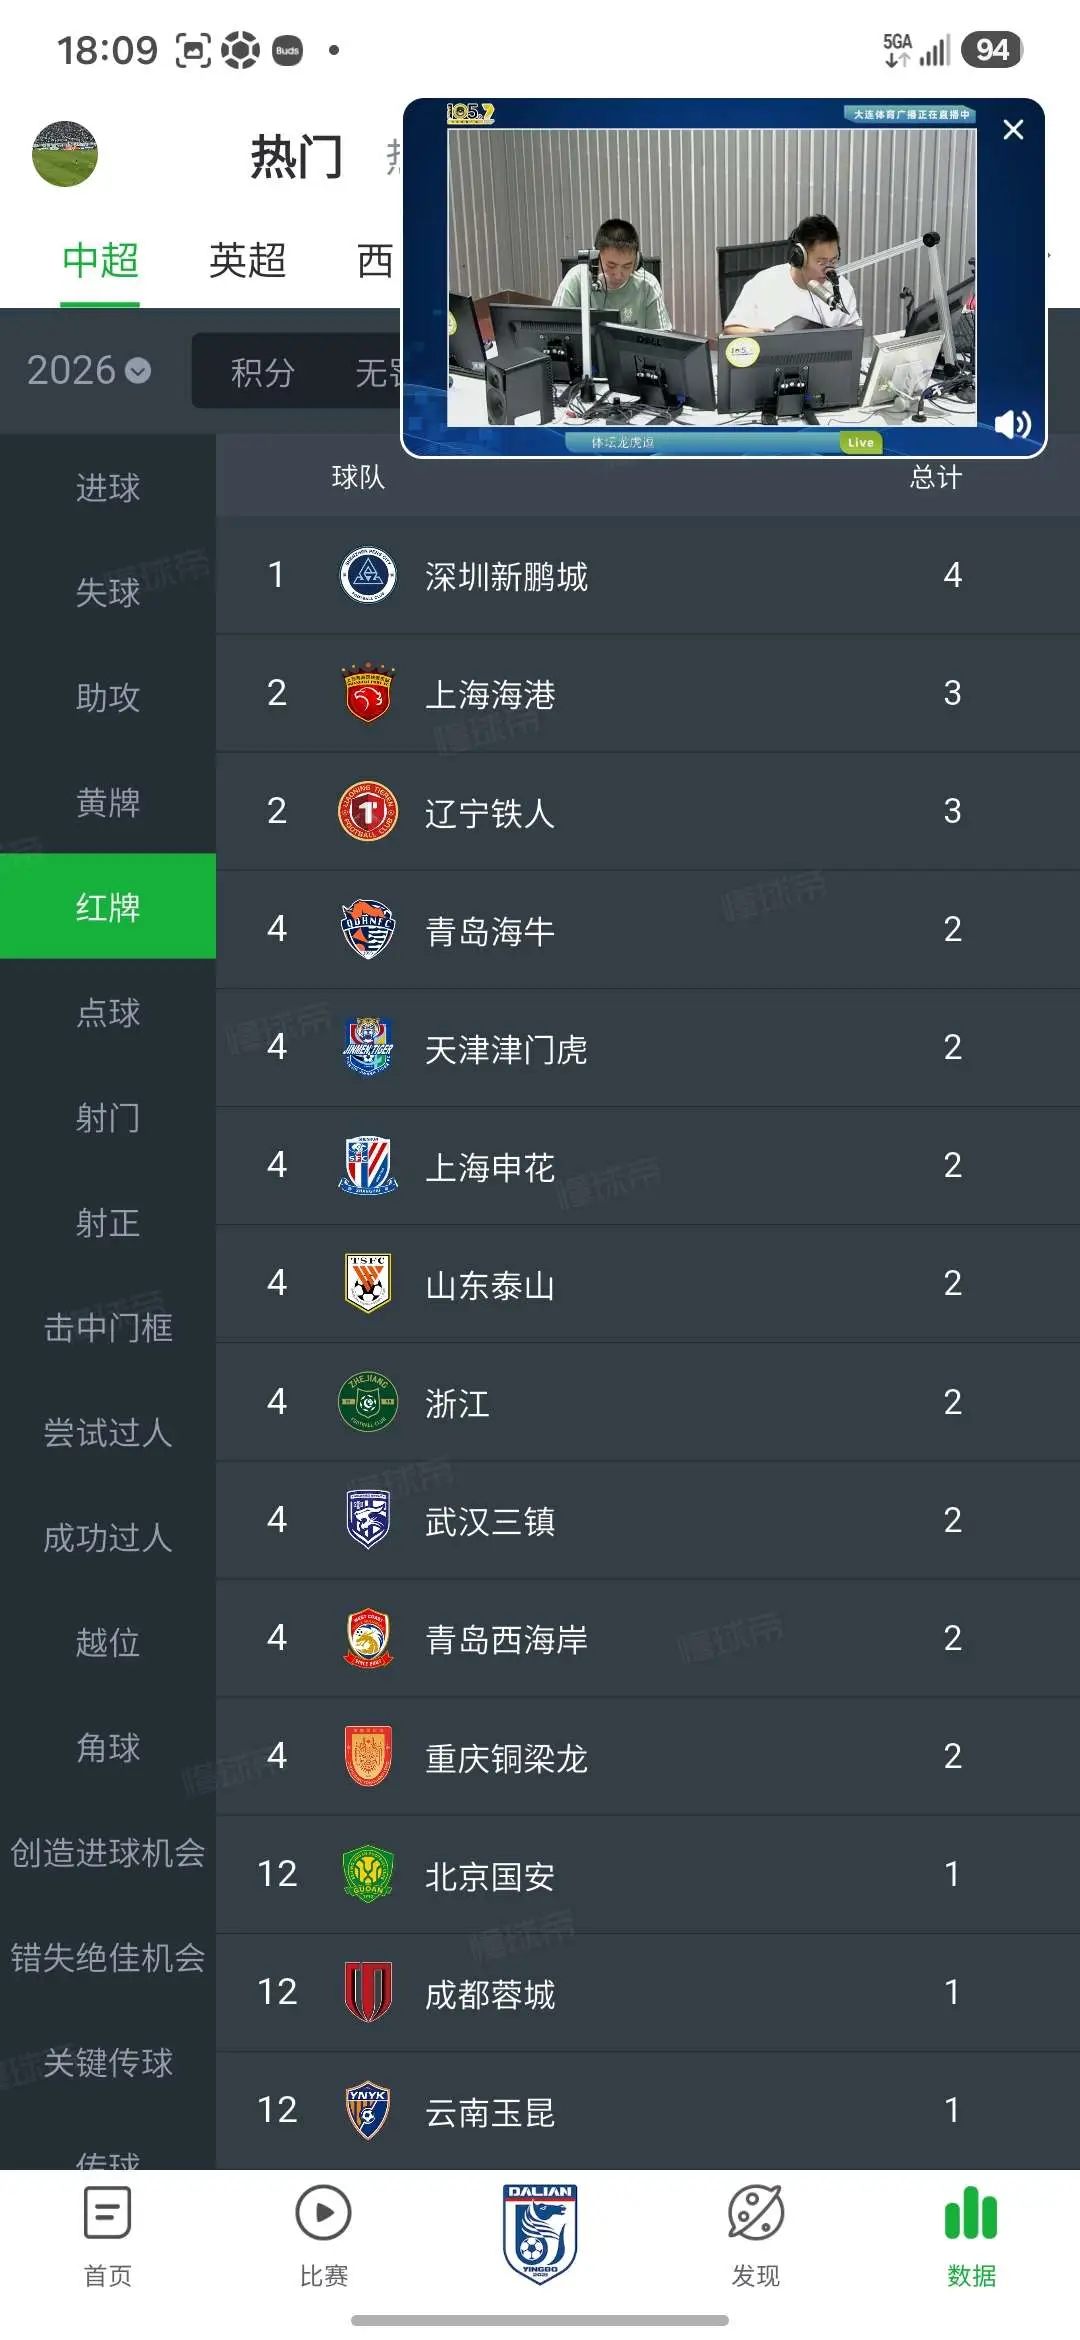Tap the 深圳新鹏城 team crest
The image size is (1080, 2340).
[x=368, y=575]
